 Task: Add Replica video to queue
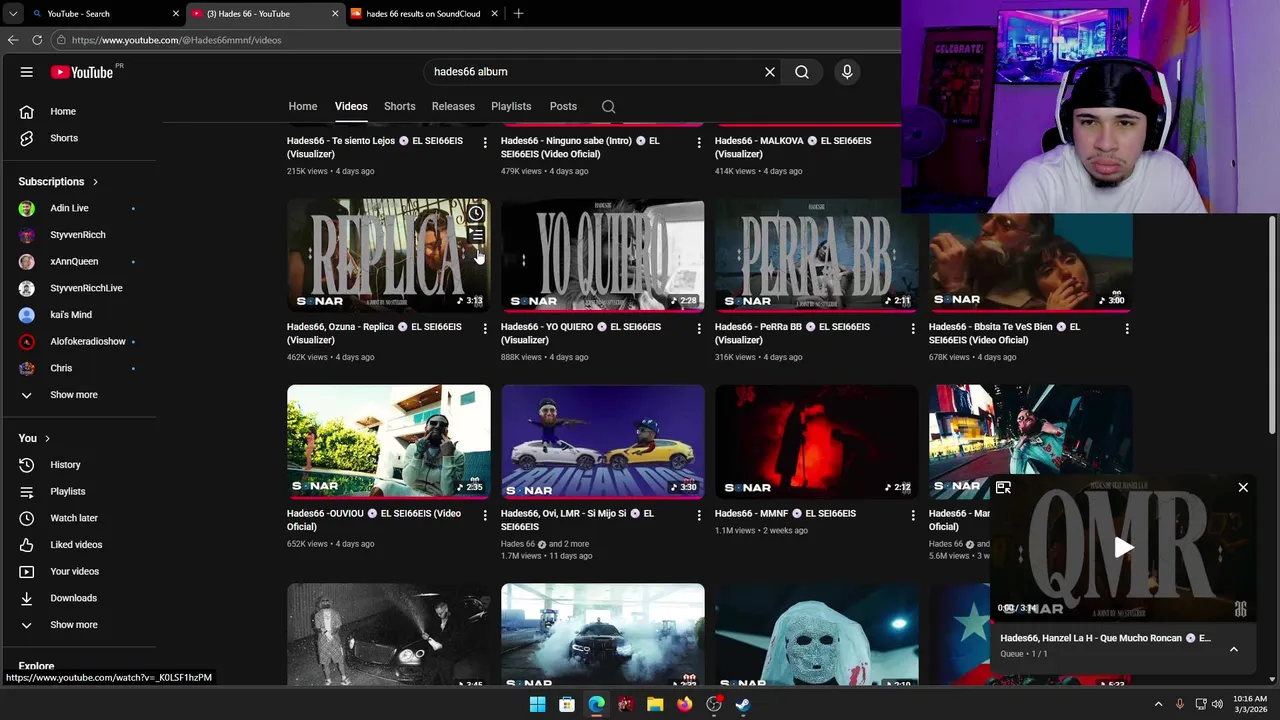click(x=476, y=235)
